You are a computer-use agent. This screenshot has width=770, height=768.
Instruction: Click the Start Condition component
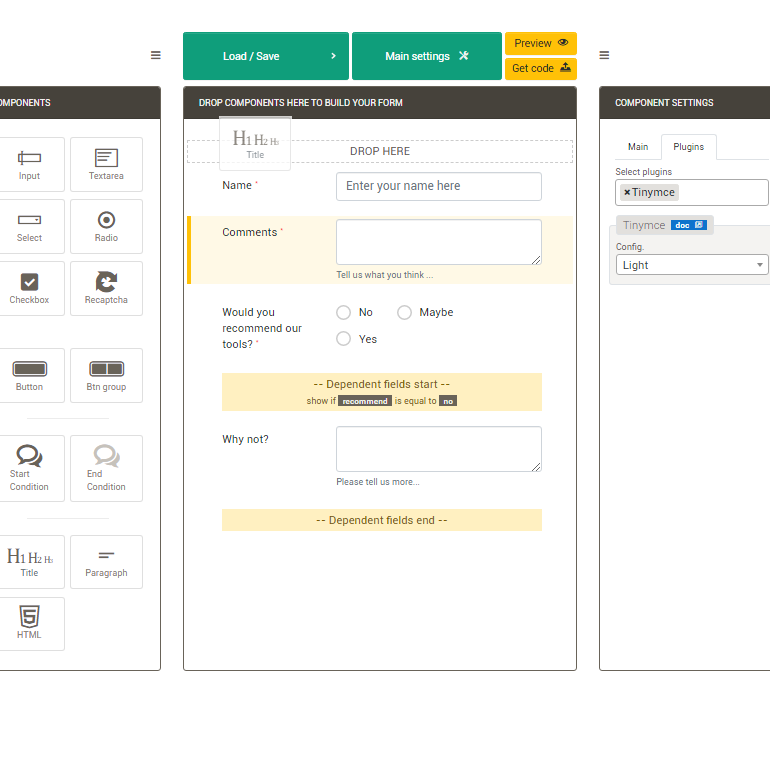coord(29,467)
